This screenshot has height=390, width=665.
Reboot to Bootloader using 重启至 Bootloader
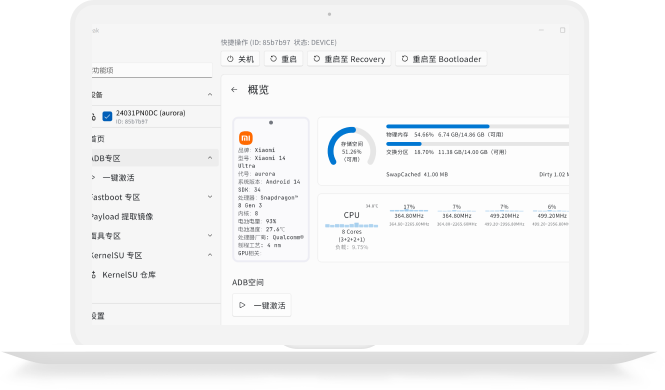pos(441,59)
